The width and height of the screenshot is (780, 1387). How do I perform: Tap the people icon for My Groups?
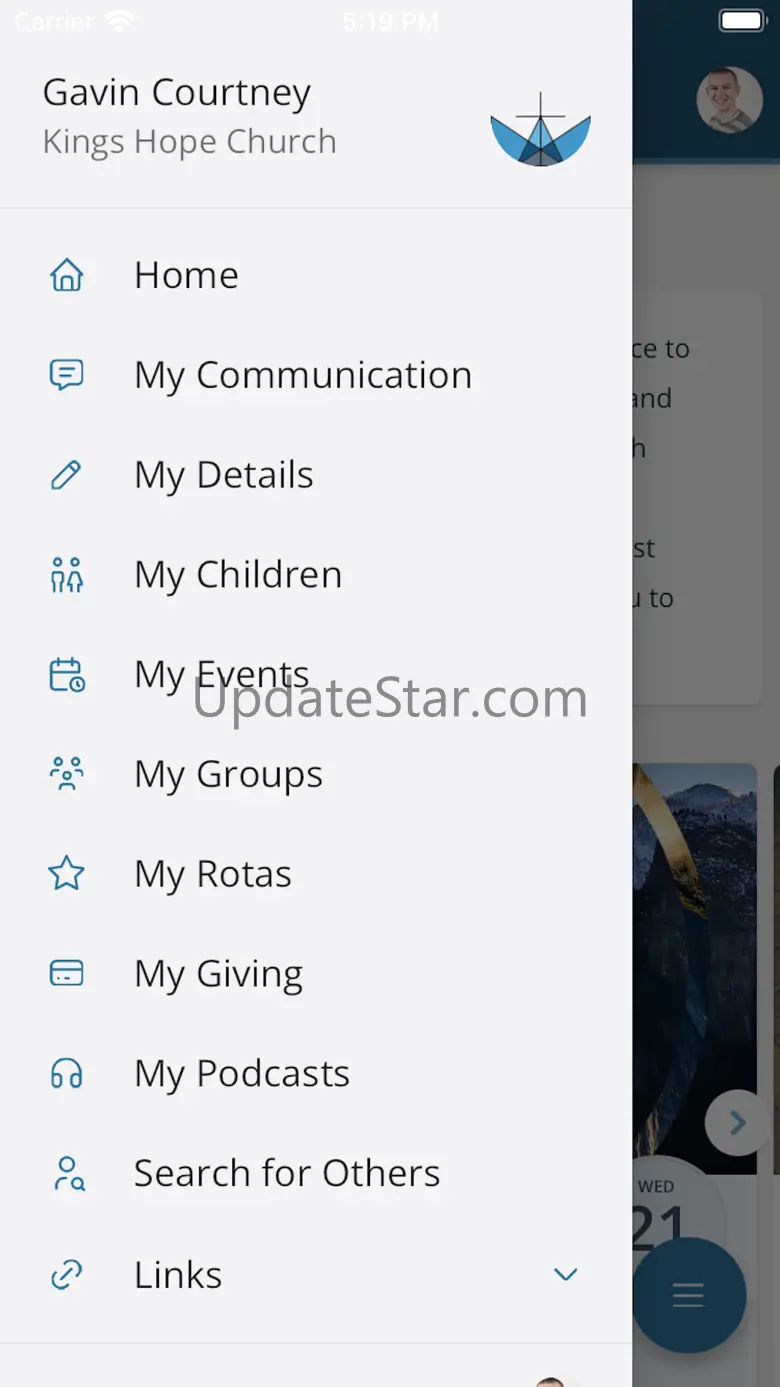[67, 774]
